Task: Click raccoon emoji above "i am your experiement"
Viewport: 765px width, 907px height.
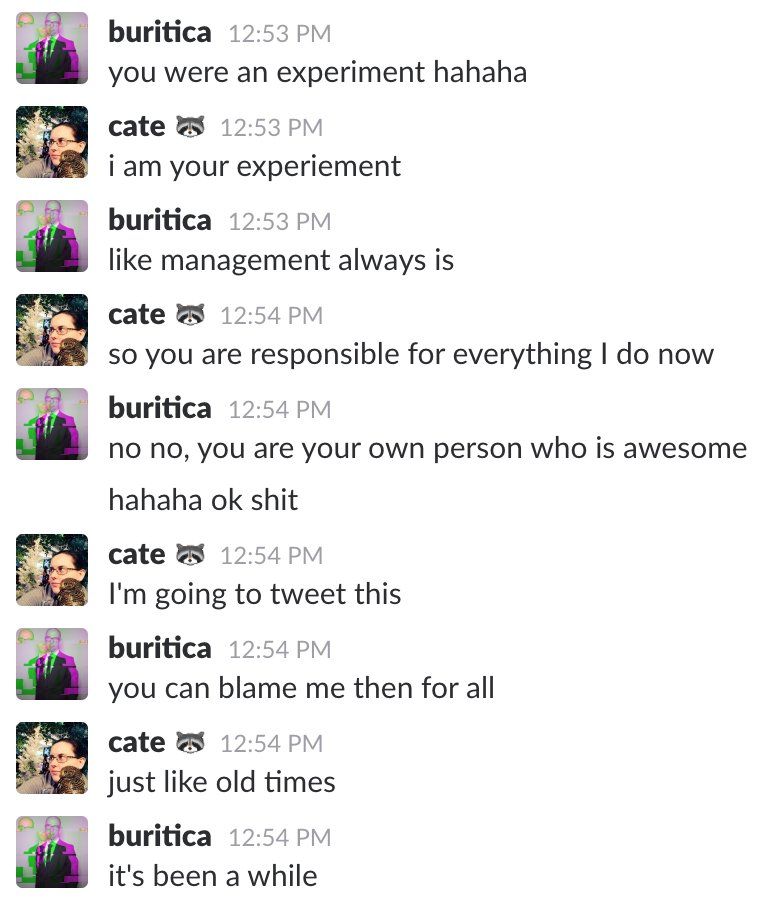Action: (x=190, y=127)
